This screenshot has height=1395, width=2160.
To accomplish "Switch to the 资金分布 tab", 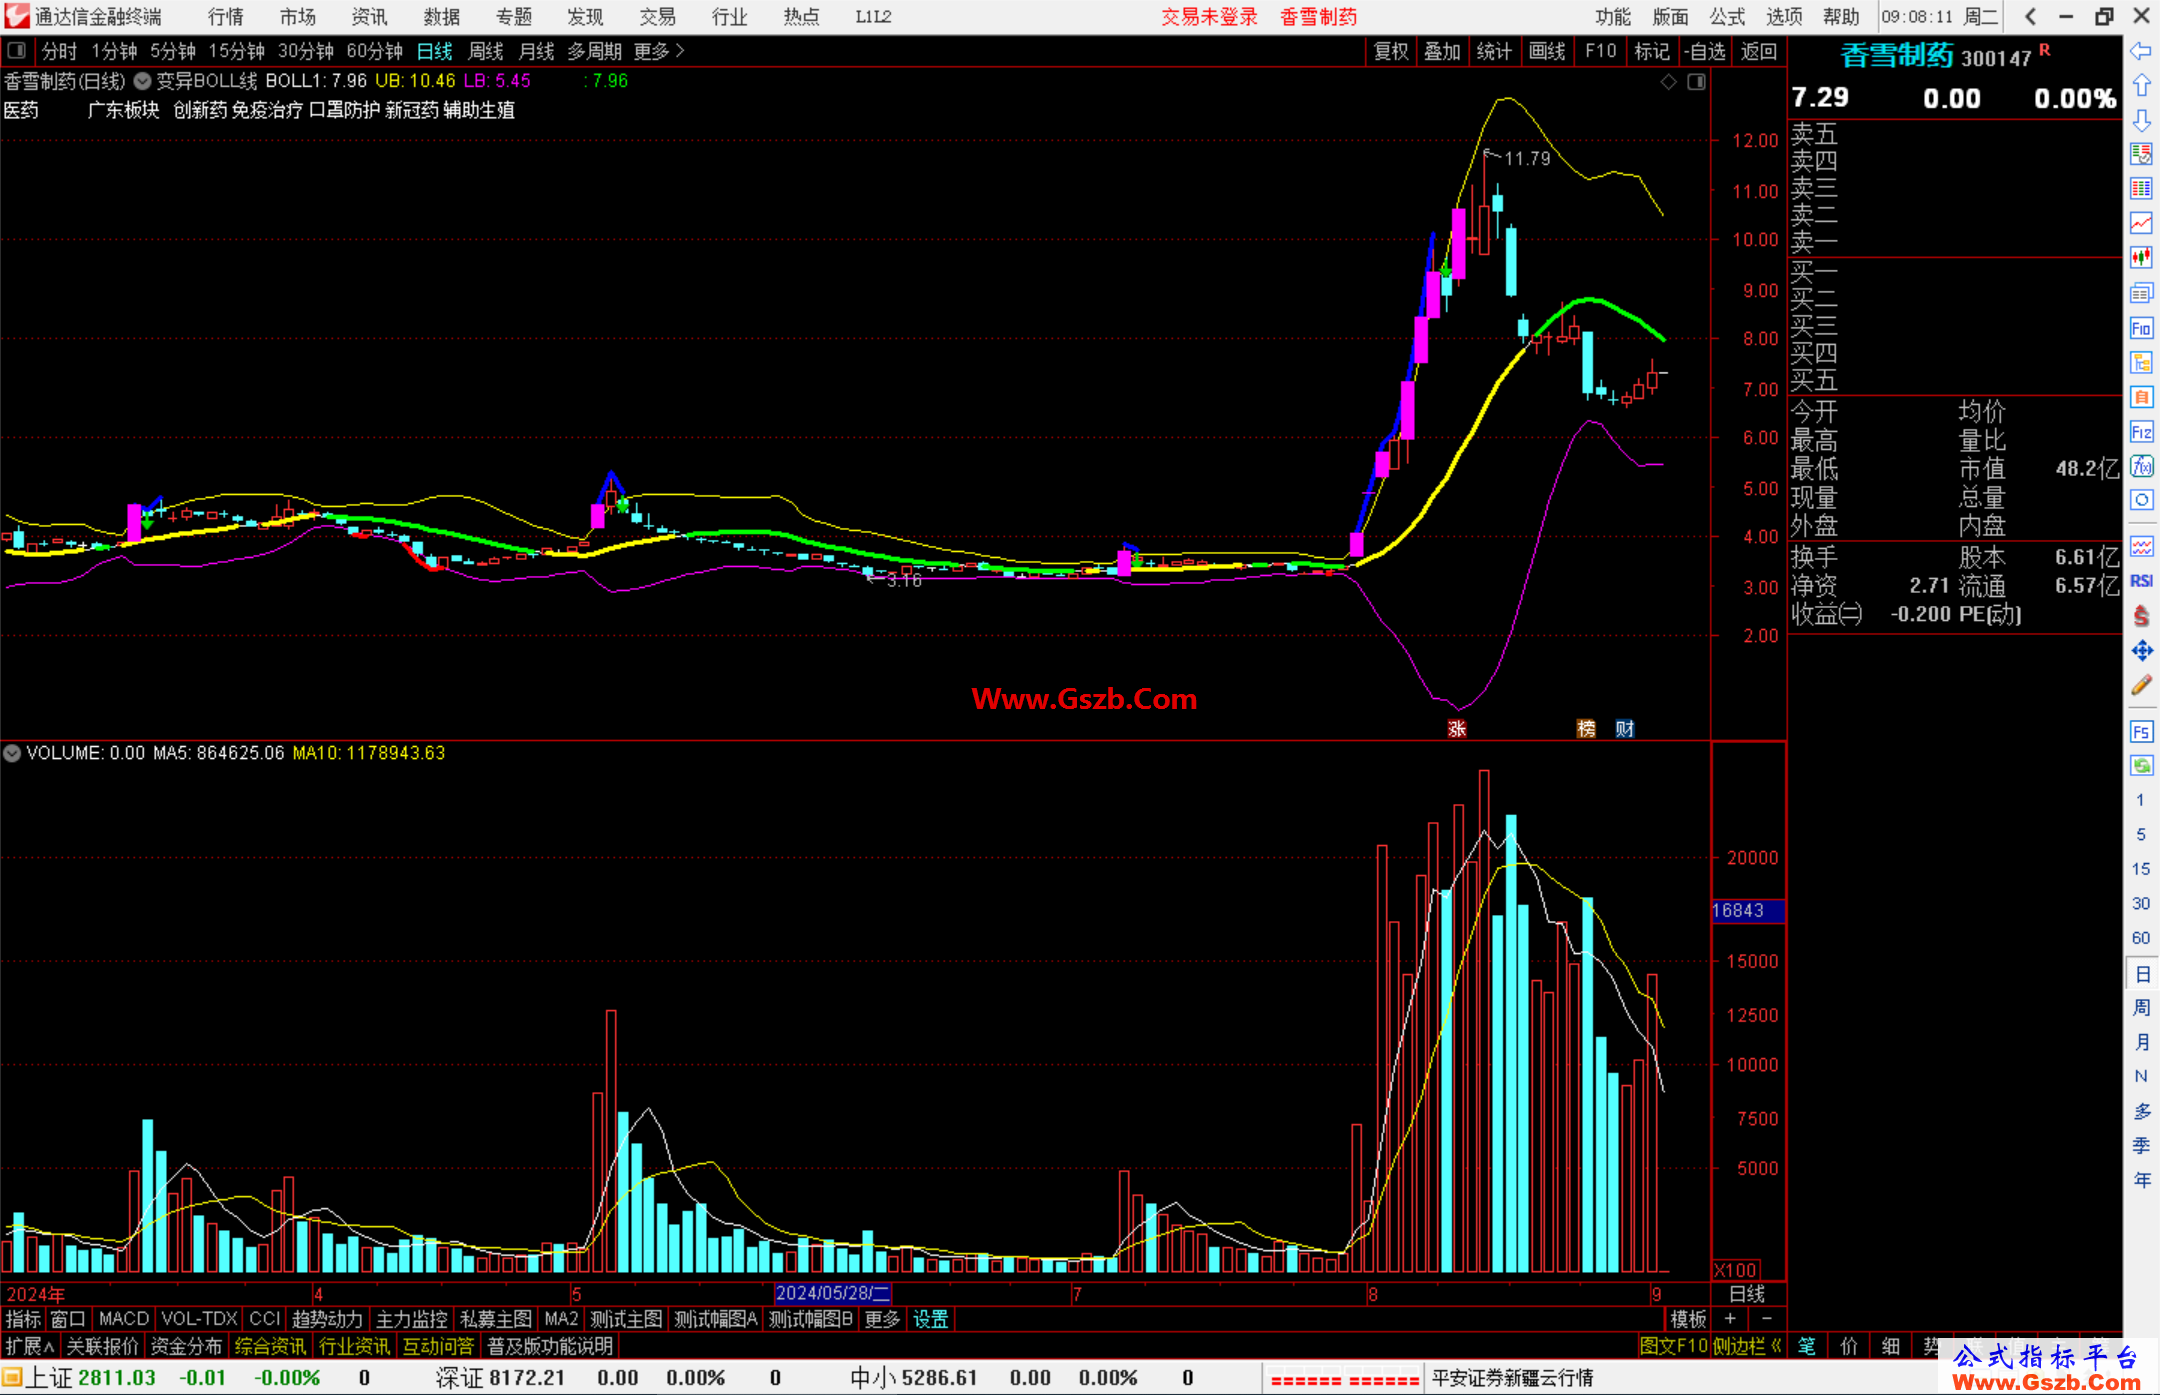I will point(186,1346).
